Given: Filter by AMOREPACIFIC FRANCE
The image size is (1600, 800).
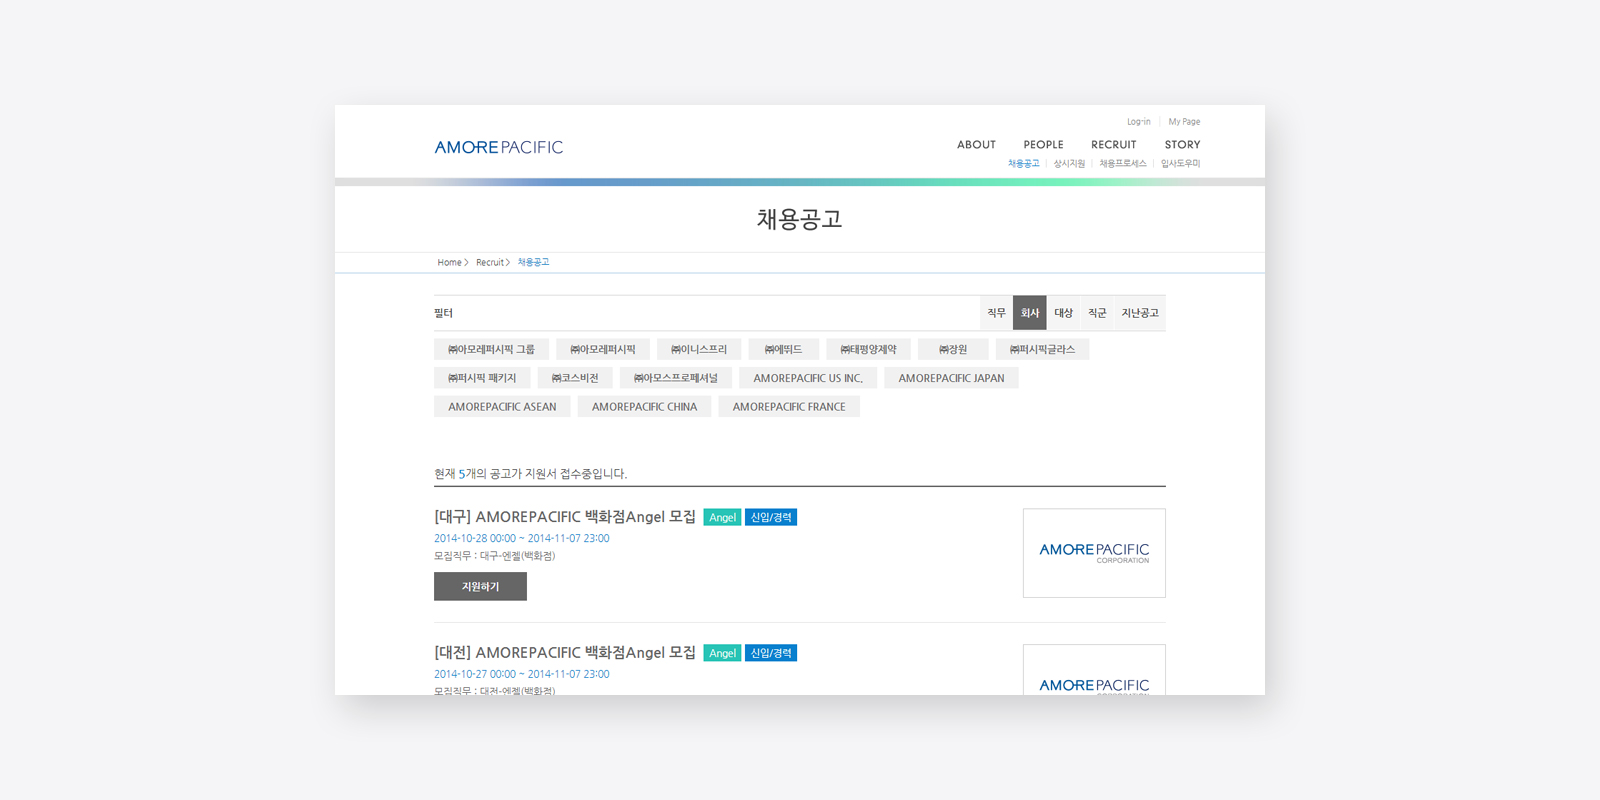Looking at the screenshot, I should point(789,407).
